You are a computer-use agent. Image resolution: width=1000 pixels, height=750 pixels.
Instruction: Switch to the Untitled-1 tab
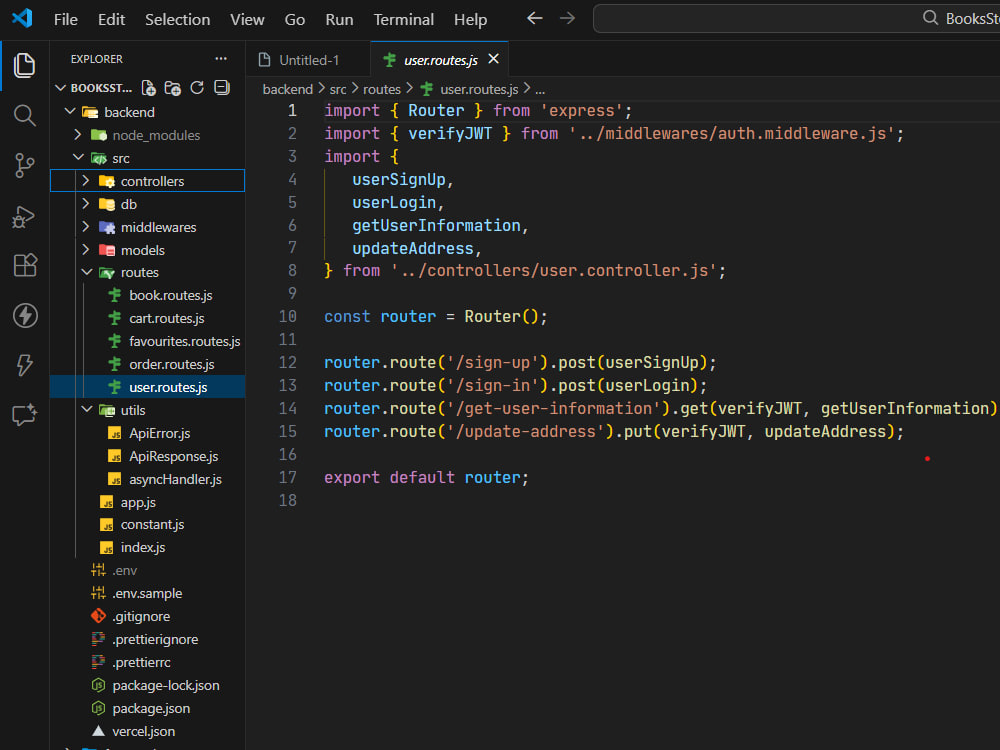(x=307, y=60)
